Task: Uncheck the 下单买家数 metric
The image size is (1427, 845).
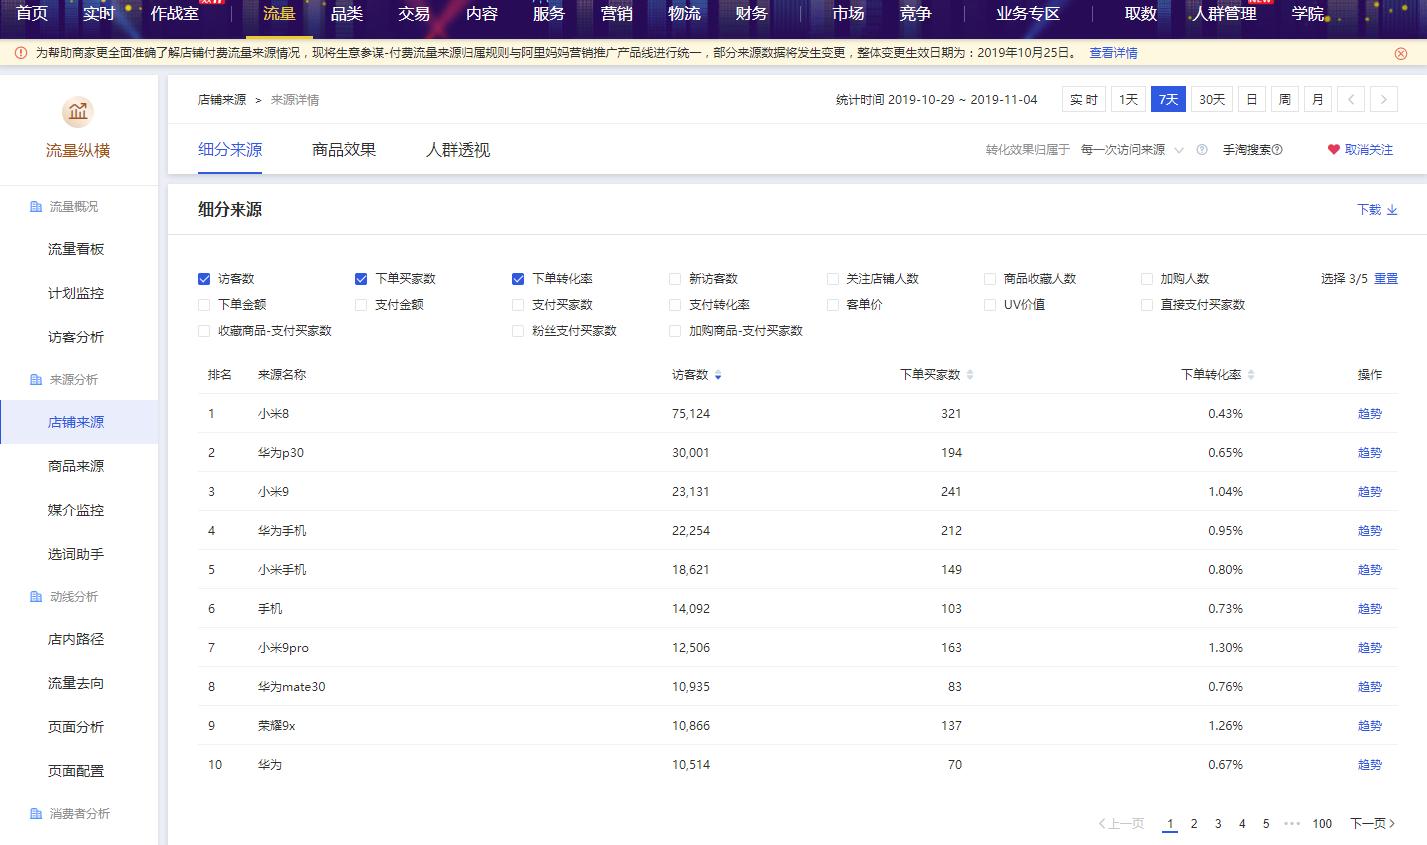Action: (x=361, y=279)
